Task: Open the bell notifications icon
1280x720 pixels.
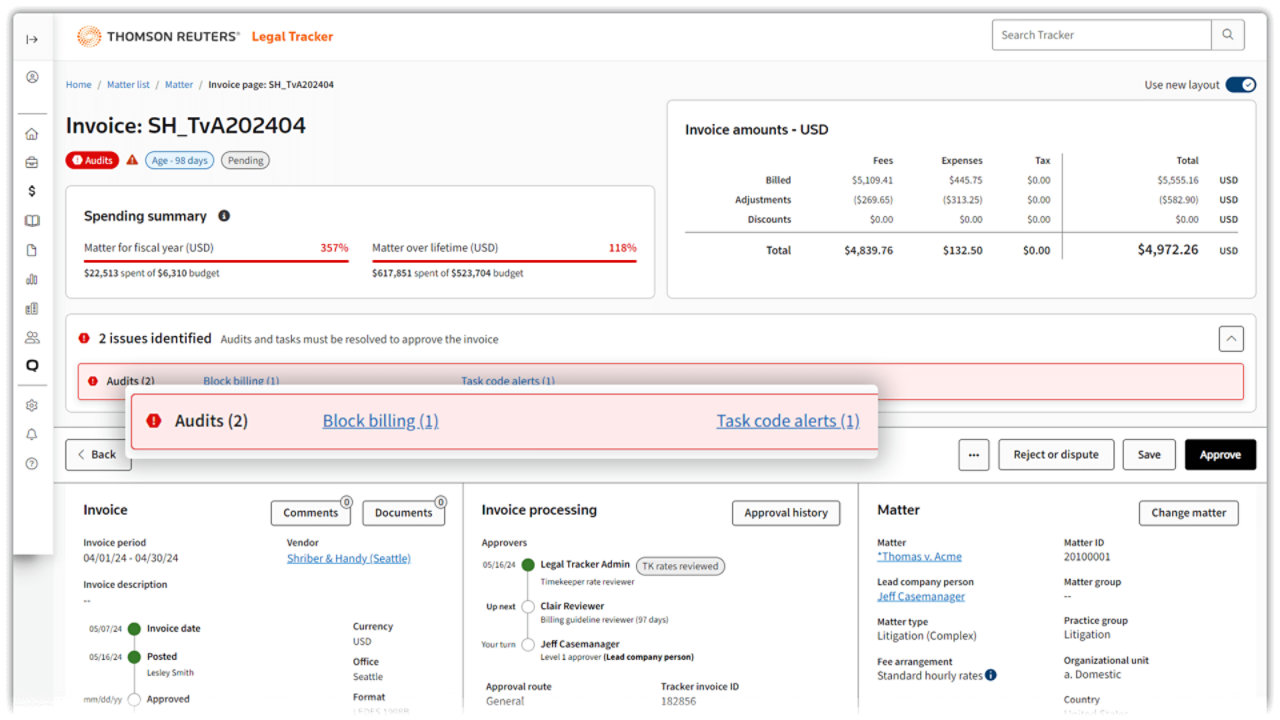Action: 32,435
